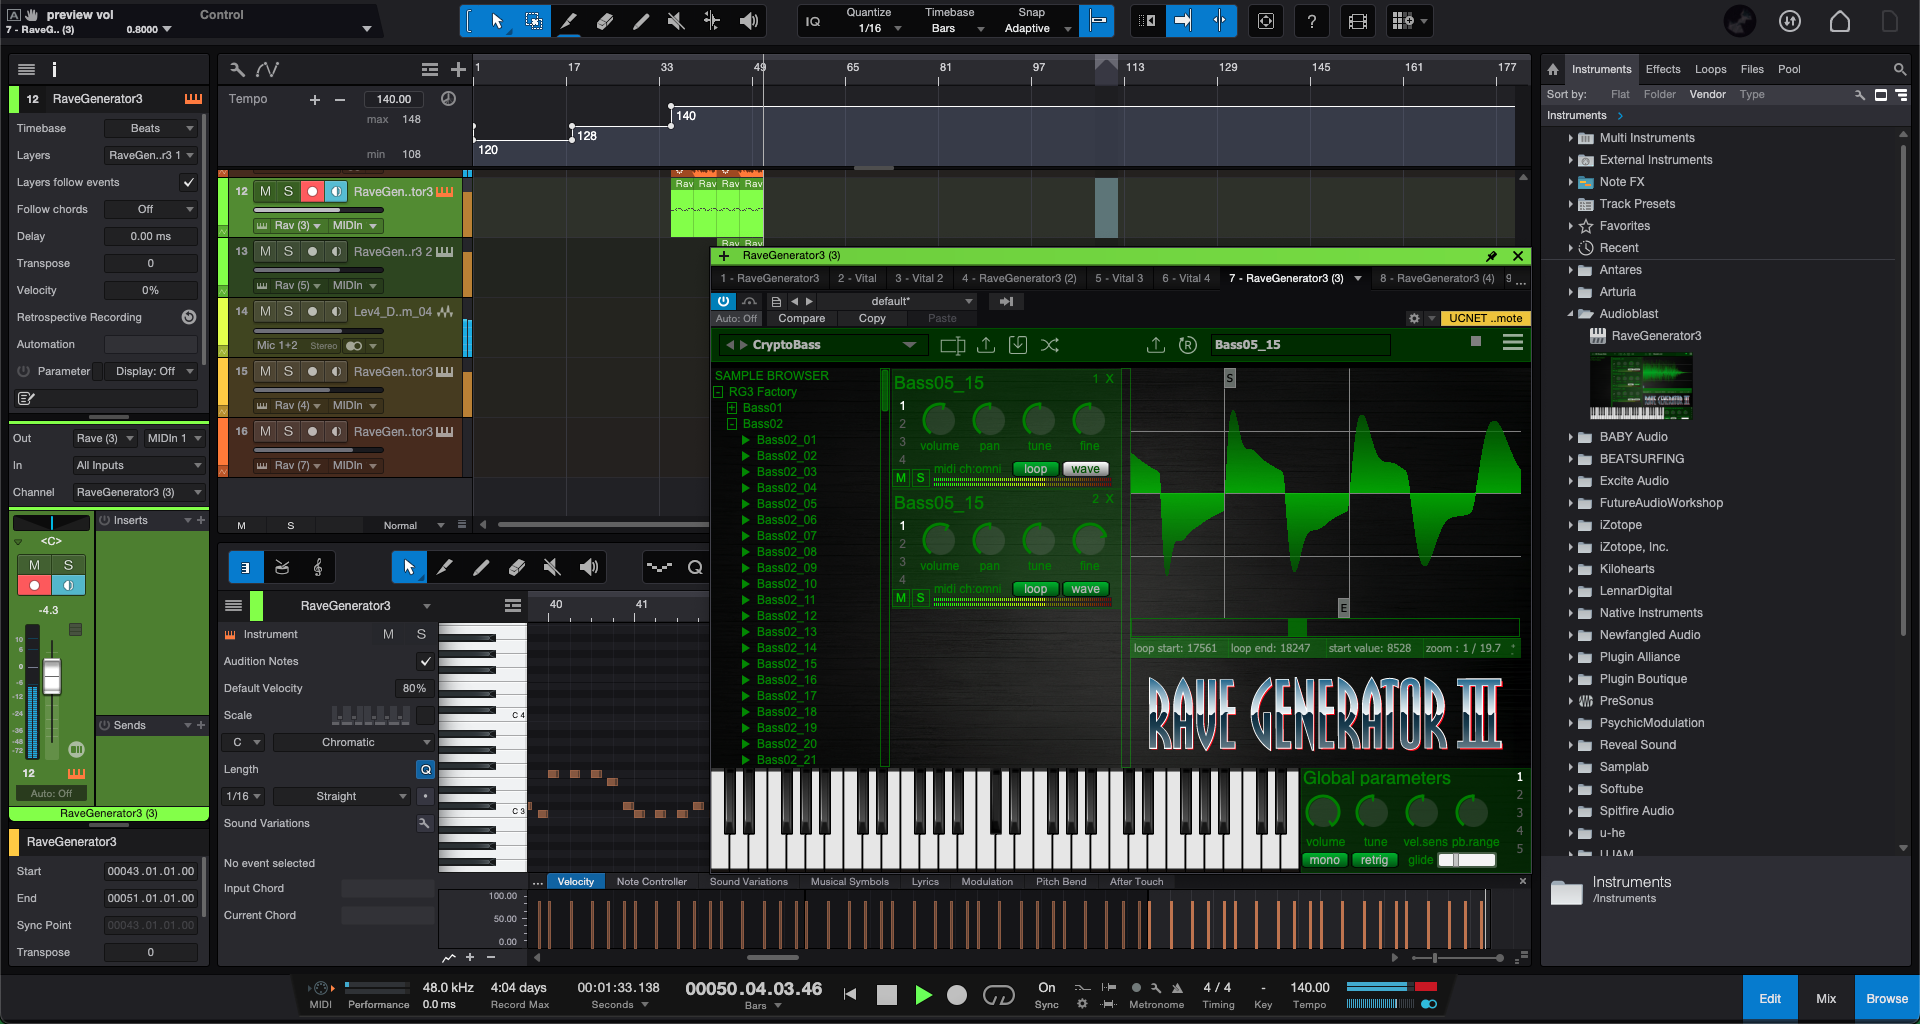Open the RaveGenerator hamburger menu

[x=1513, y=343]
